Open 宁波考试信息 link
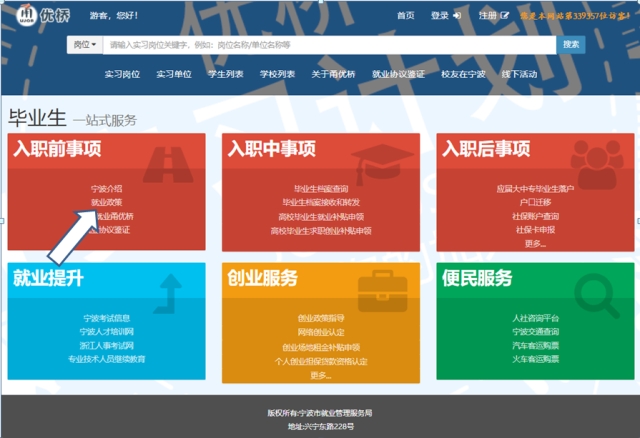640x438 pixels. (106, 318)
